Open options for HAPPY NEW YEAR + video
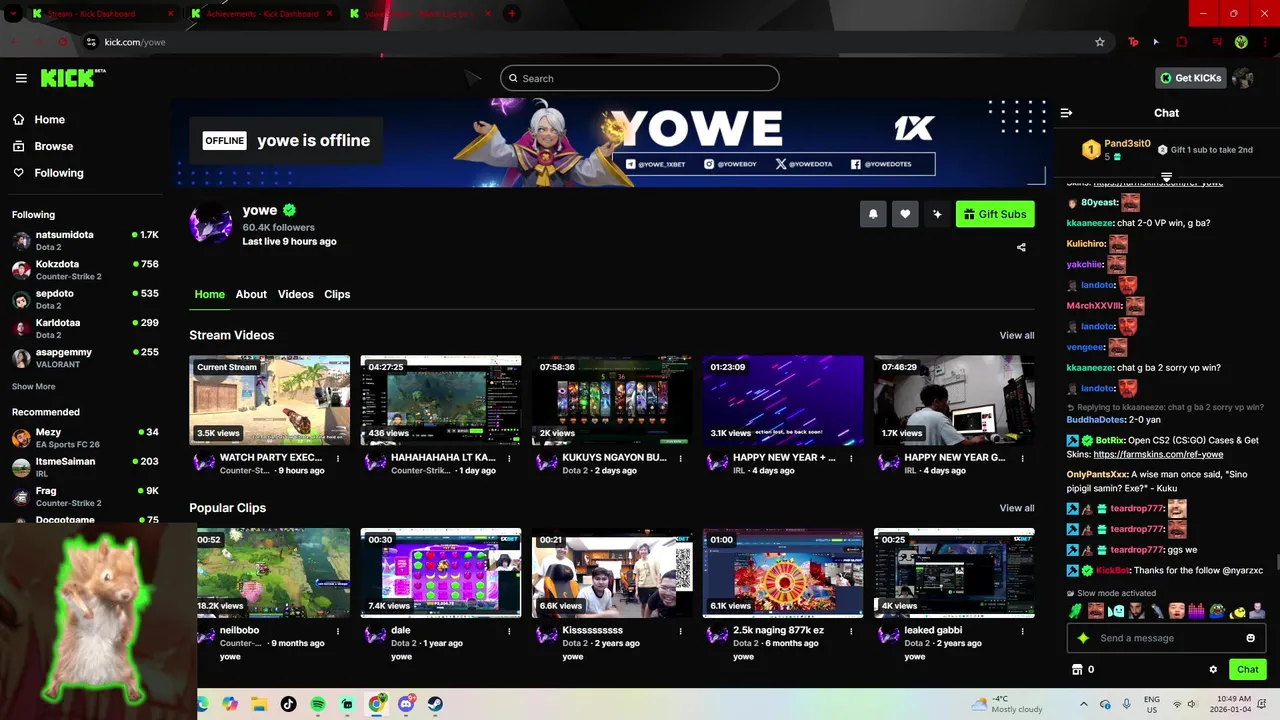Screen dimensions: 1280x720 point(851,458)
